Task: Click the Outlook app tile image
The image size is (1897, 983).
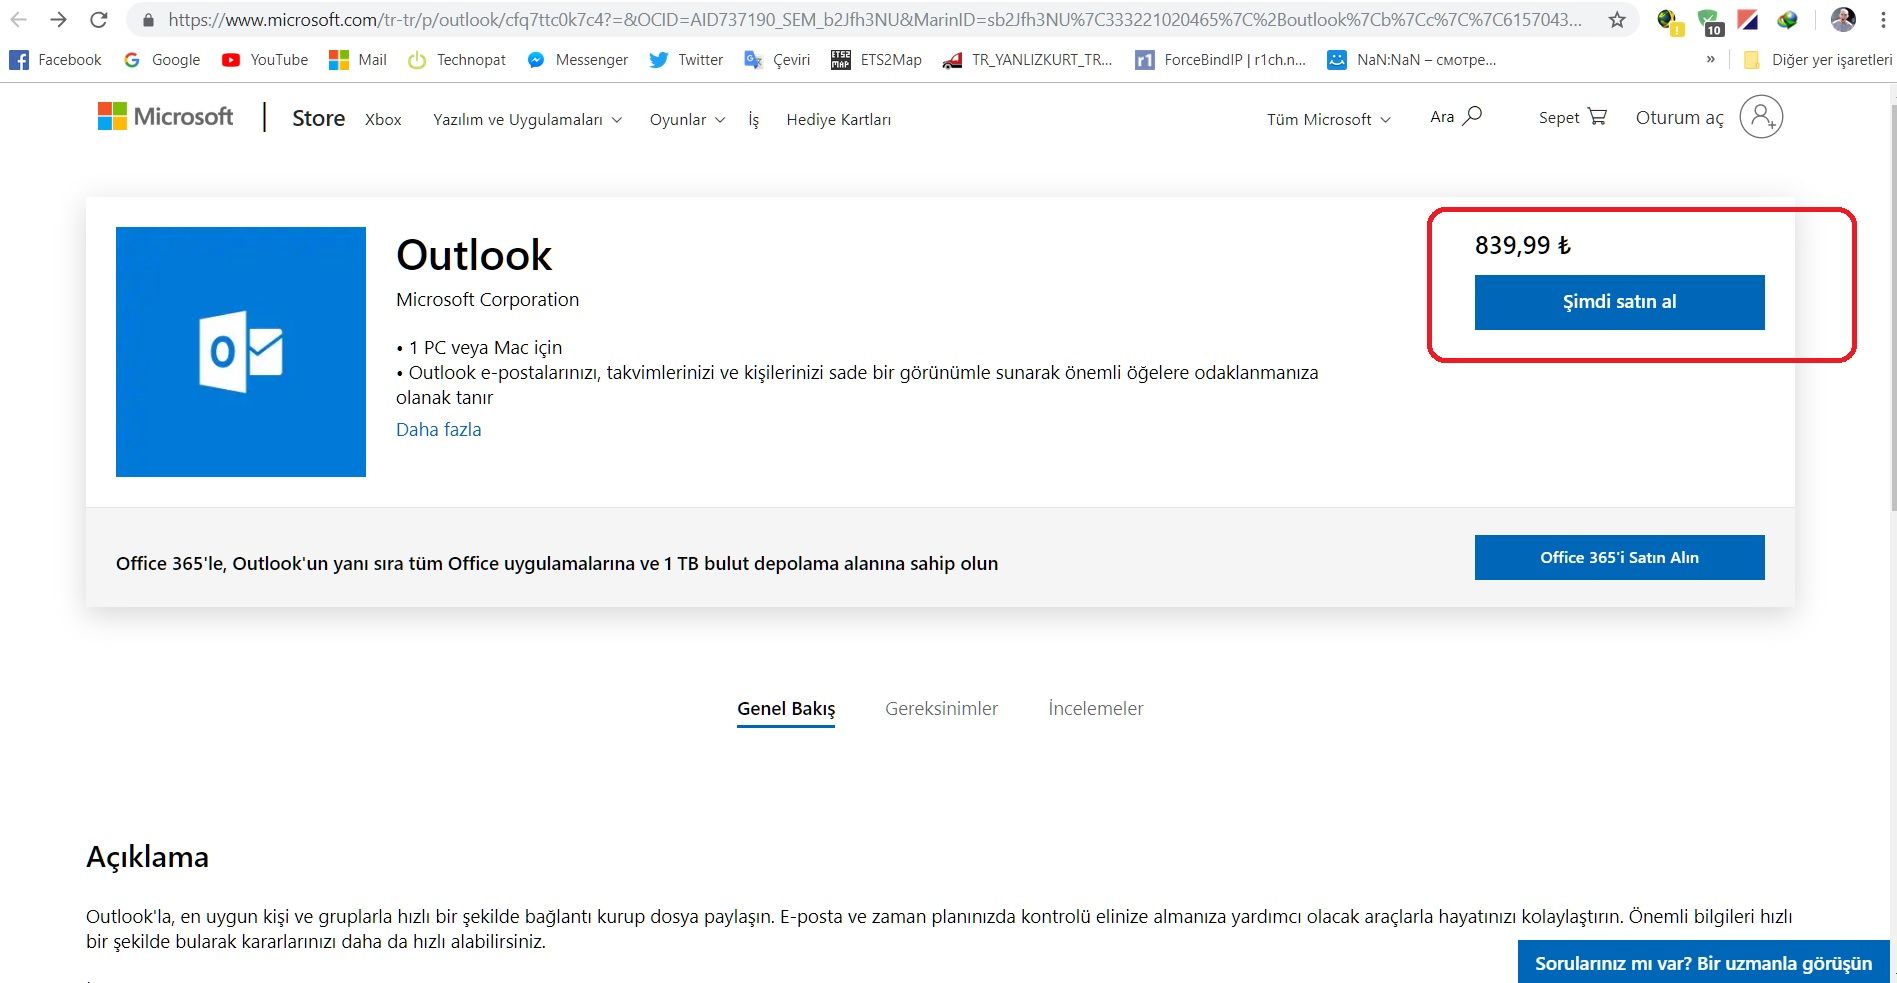Action: point(241,352)
